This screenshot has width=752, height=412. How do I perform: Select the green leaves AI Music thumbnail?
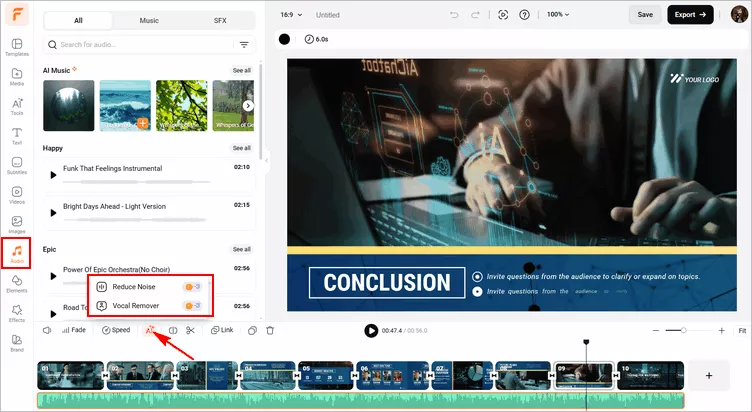(182, 106)
